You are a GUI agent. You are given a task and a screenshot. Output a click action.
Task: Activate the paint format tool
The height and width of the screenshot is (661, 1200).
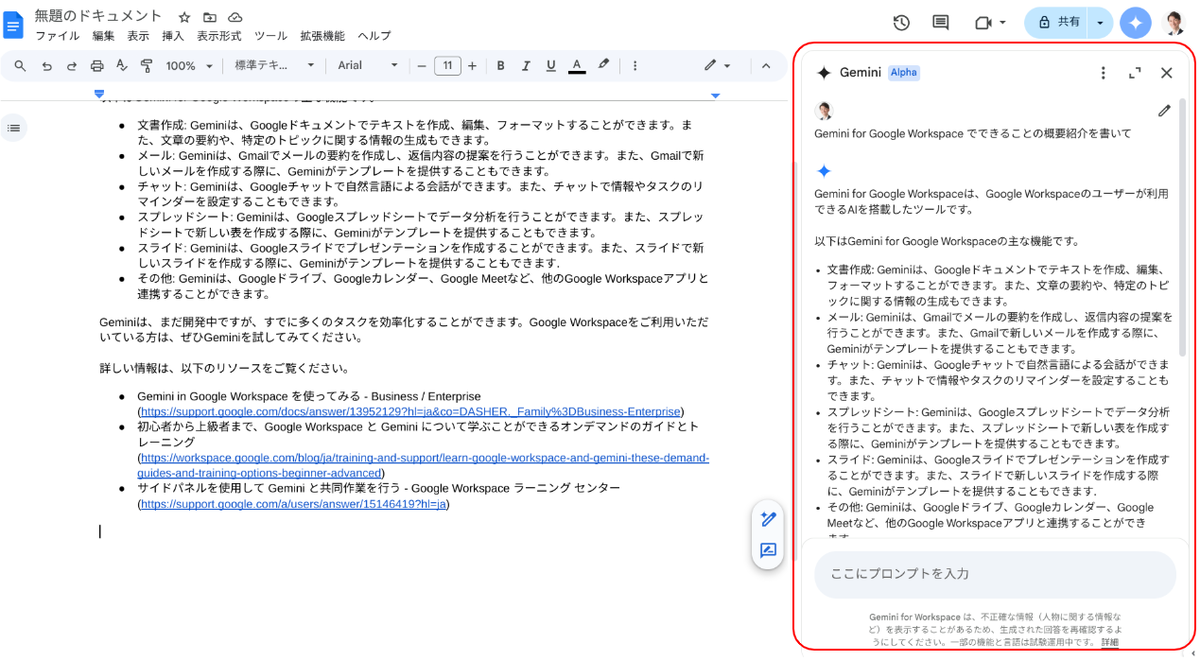(x=147, y=66)
